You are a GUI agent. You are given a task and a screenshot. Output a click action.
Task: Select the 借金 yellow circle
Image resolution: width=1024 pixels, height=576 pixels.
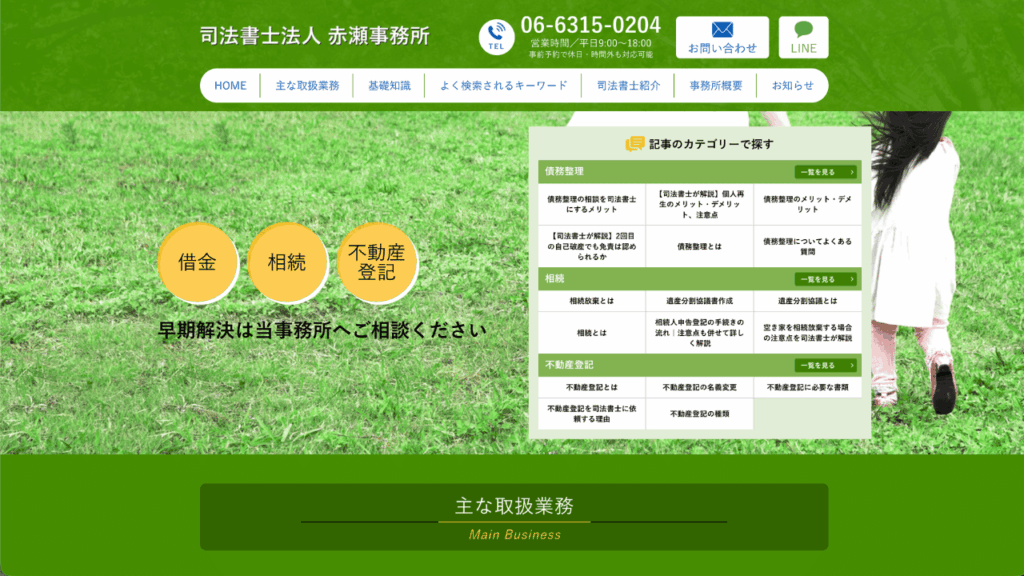pyautogui.click(x=197, y=263)
